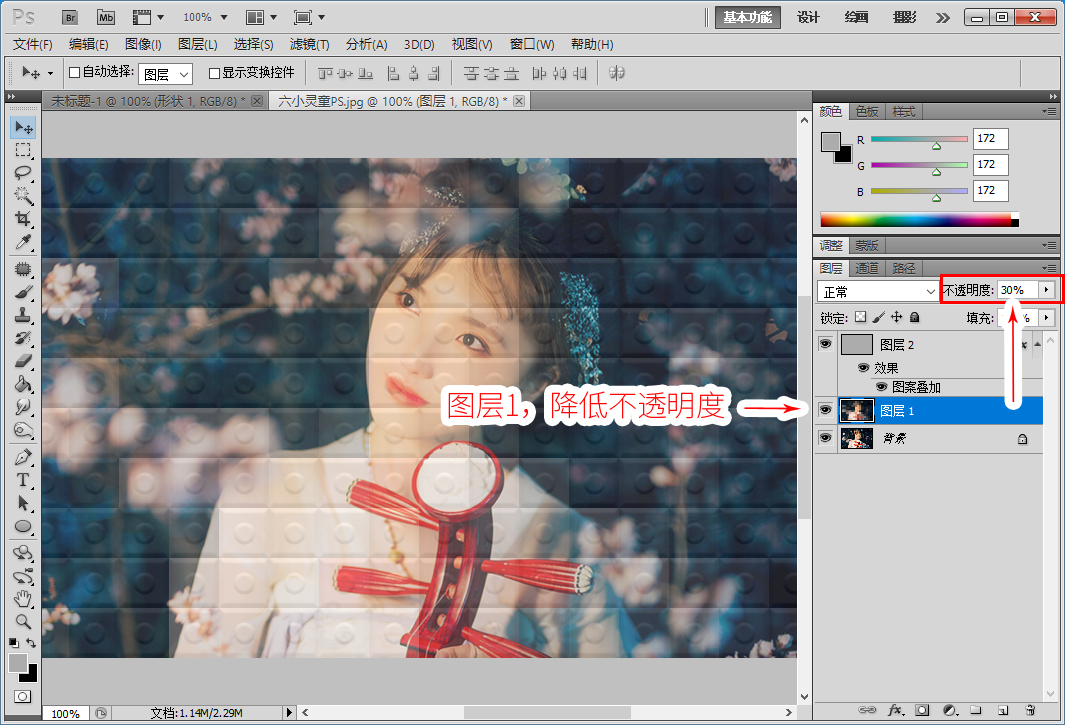Open Mini Bridge with Mb icon

[x=106, y=18]
